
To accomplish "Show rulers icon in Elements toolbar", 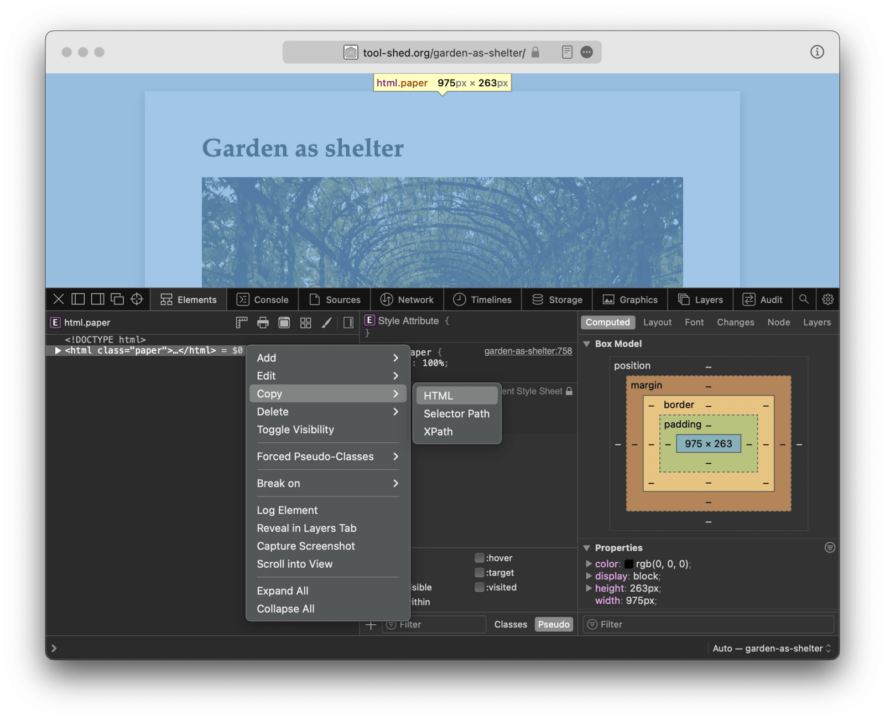I will click(242, 323).
